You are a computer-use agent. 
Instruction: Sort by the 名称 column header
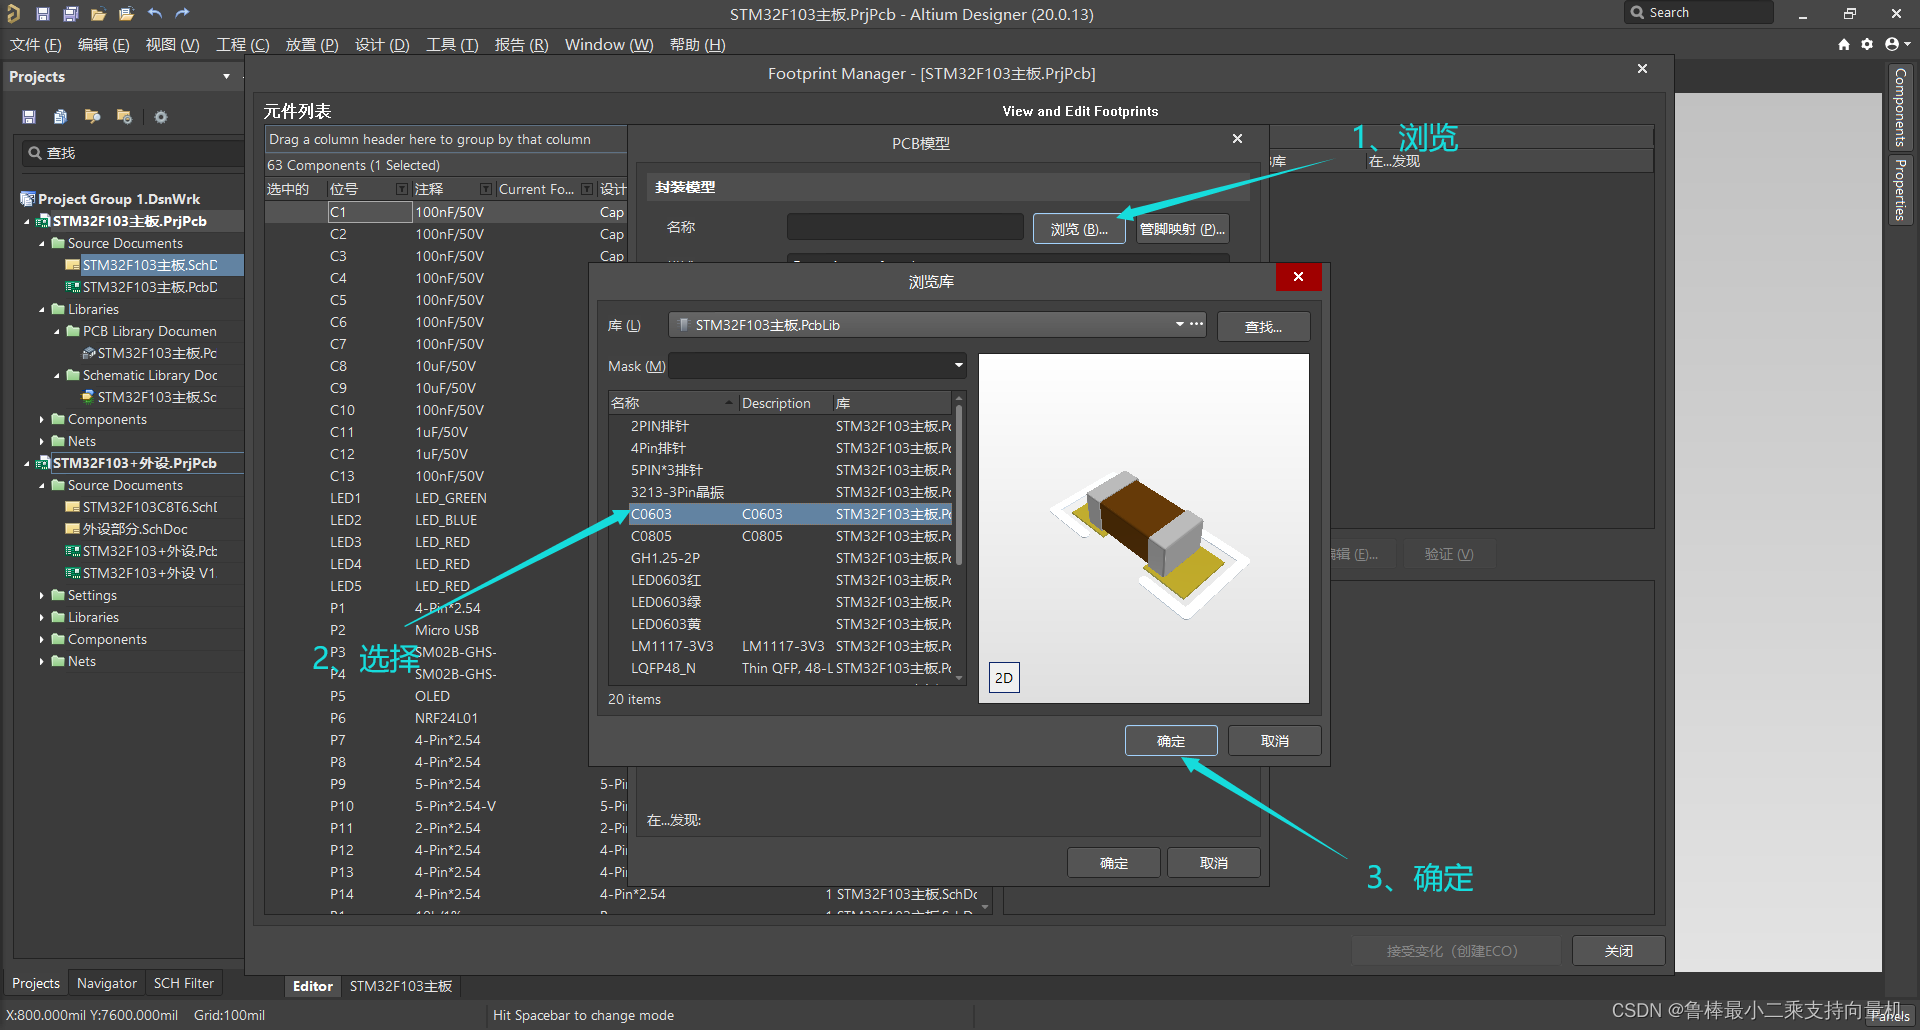pos(672,403)
